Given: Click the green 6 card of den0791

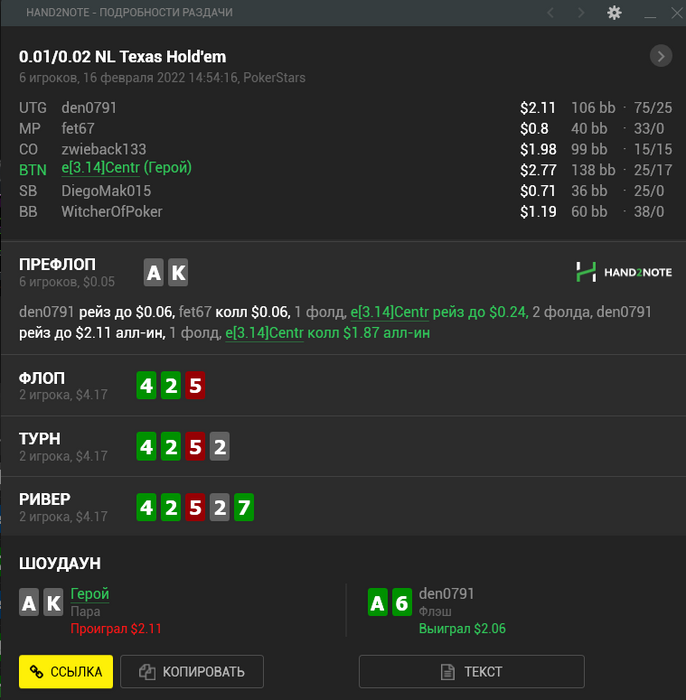Looking at the screenshot, I should (x=402, y=602).
